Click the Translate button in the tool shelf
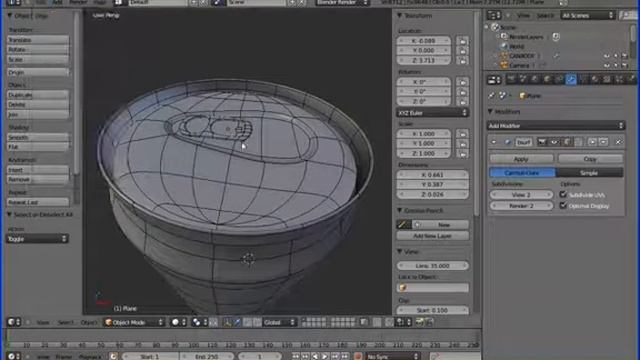 pyautogui.click(x=38, y=40)
